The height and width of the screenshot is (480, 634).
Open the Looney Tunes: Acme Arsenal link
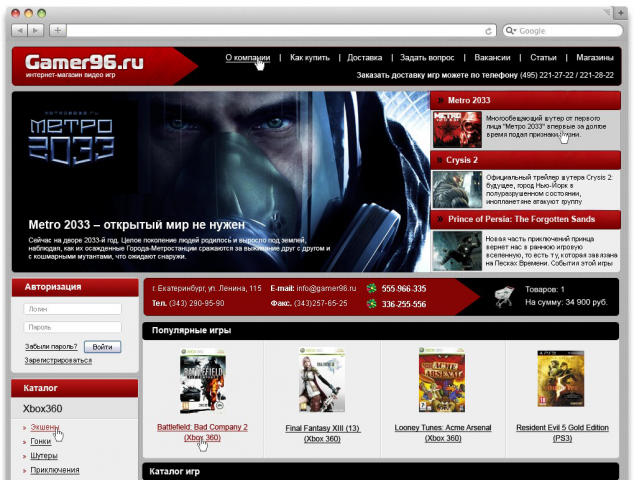pyautogui.click(x=443, y=433)
